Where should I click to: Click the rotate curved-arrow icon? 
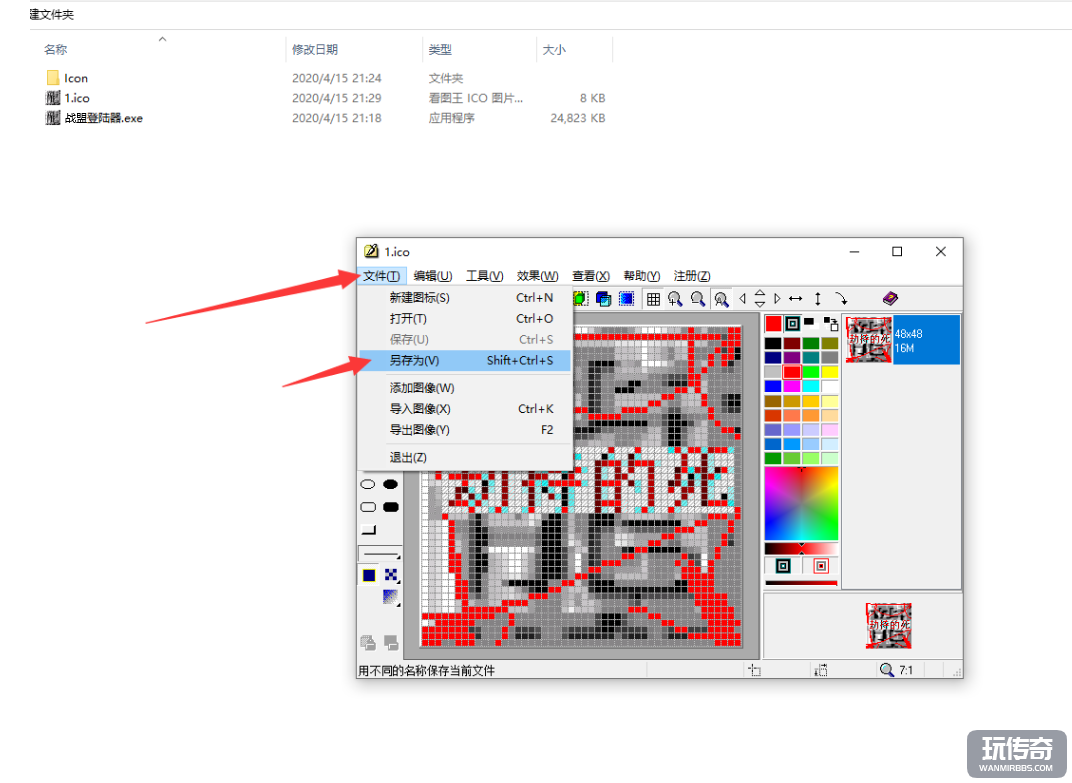coord(841,299)
